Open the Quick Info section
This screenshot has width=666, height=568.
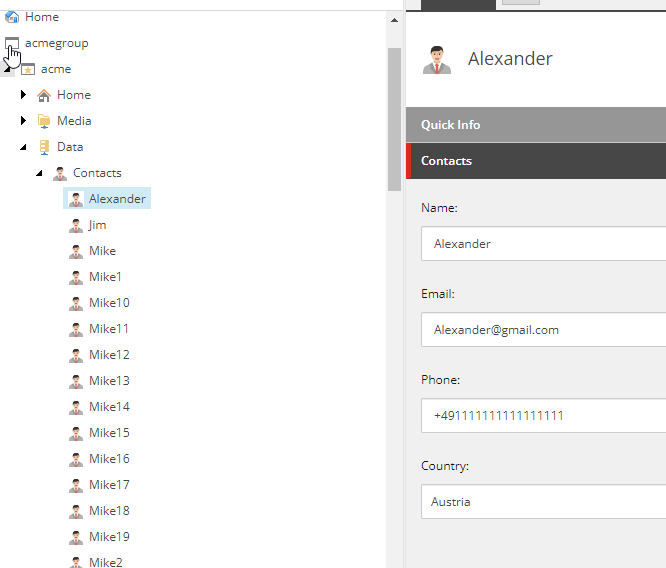[x=536, y=125]
